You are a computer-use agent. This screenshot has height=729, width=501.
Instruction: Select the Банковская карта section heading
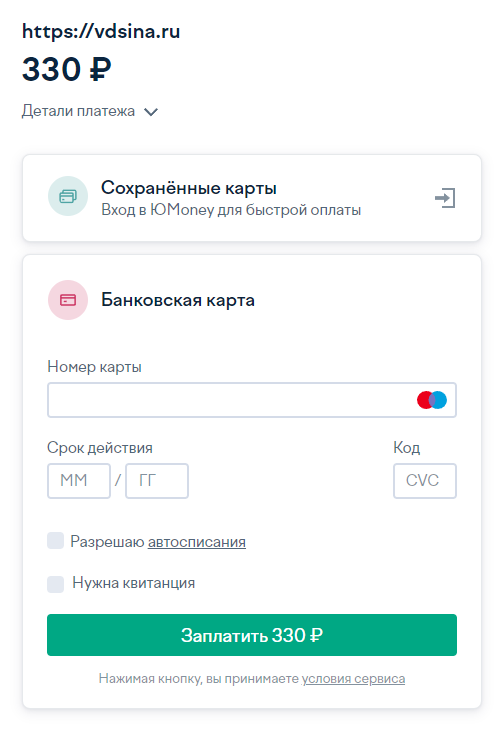(178, 300)
